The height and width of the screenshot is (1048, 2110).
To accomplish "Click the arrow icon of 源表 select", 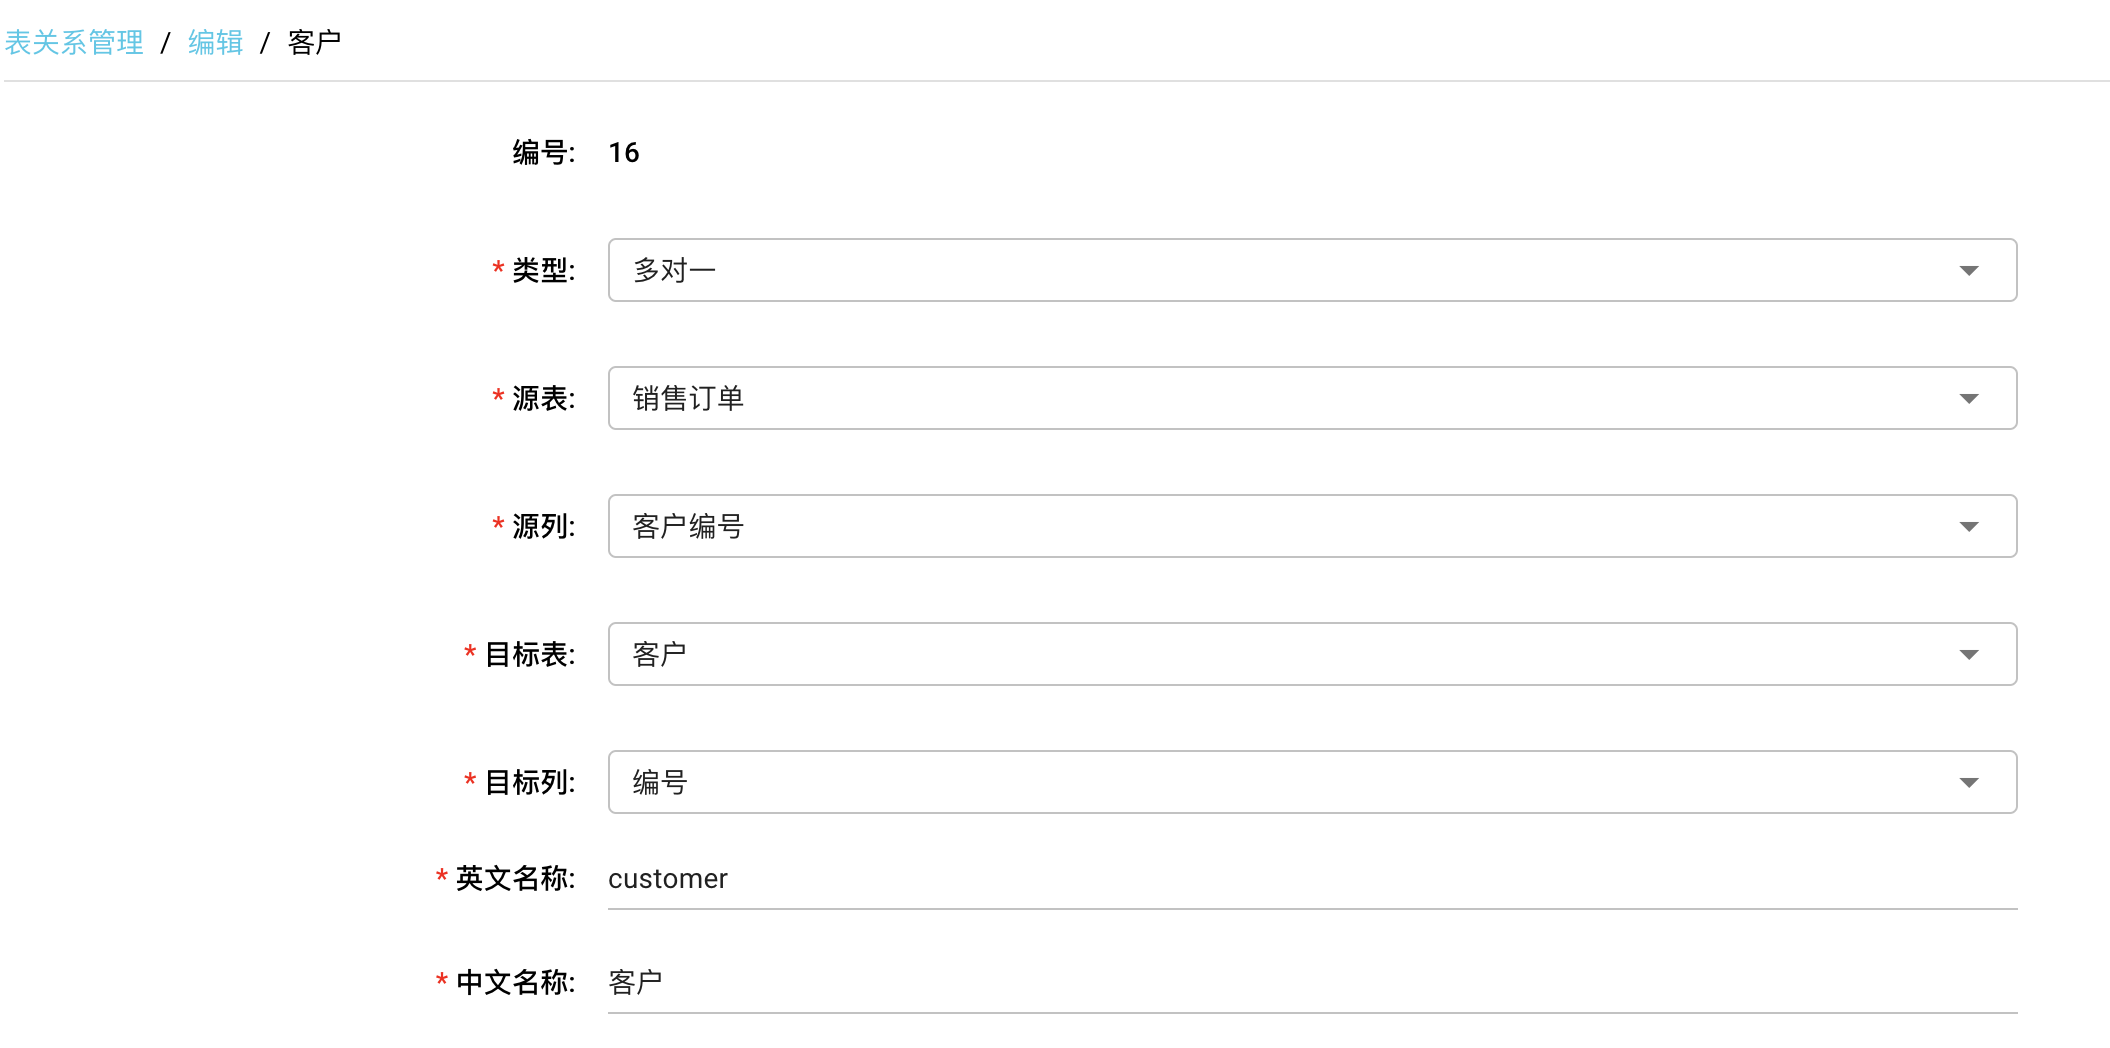I will pos(1968,399).
